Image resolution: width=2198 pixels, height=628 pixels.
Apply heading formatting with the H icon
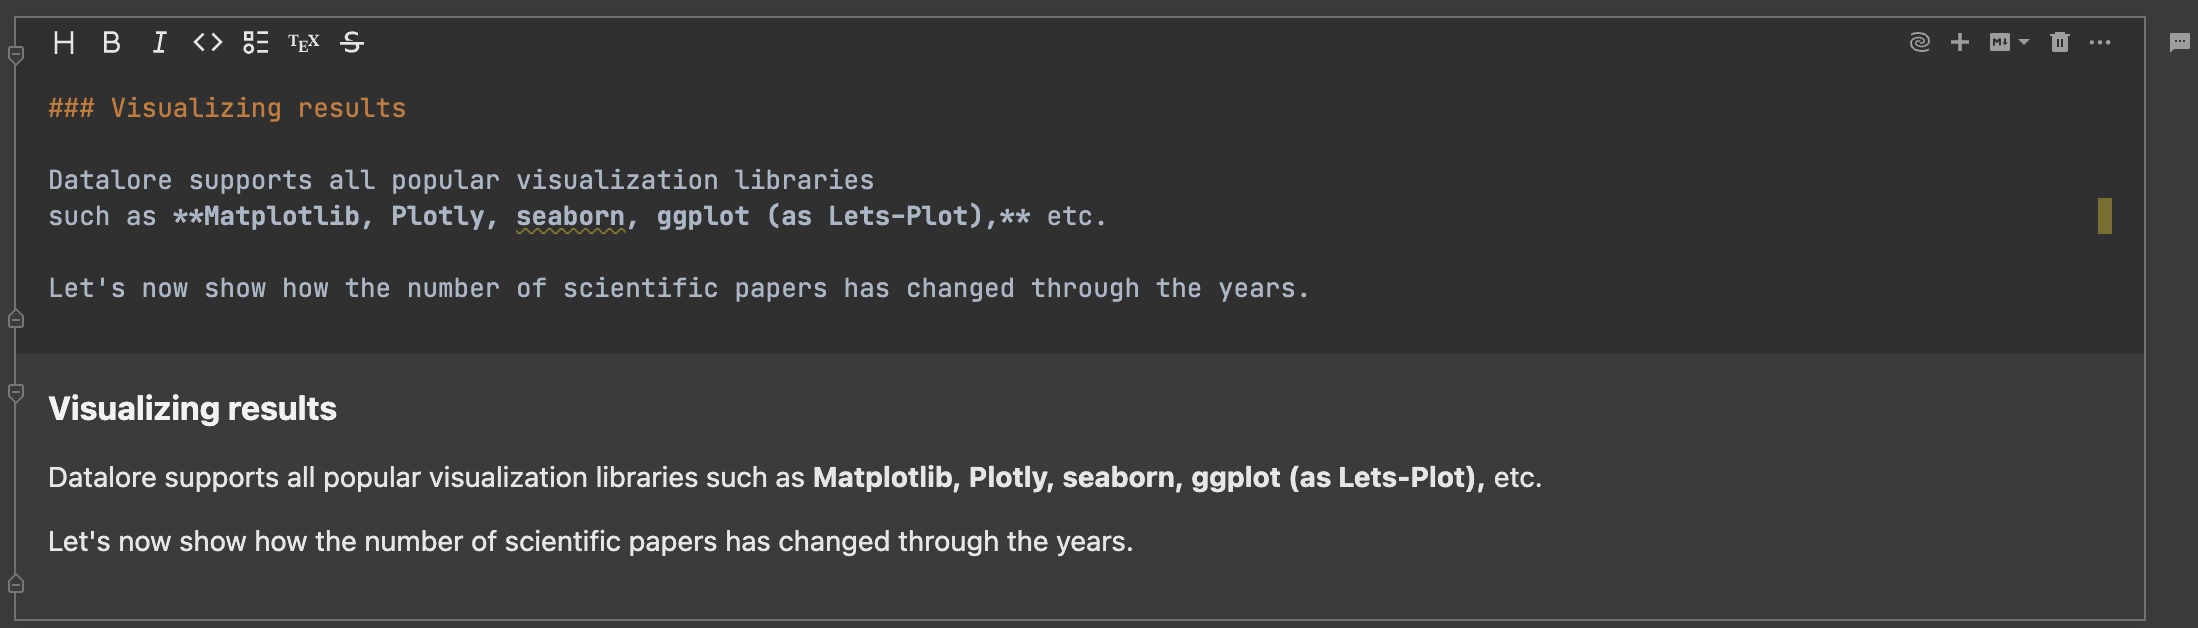64,42
